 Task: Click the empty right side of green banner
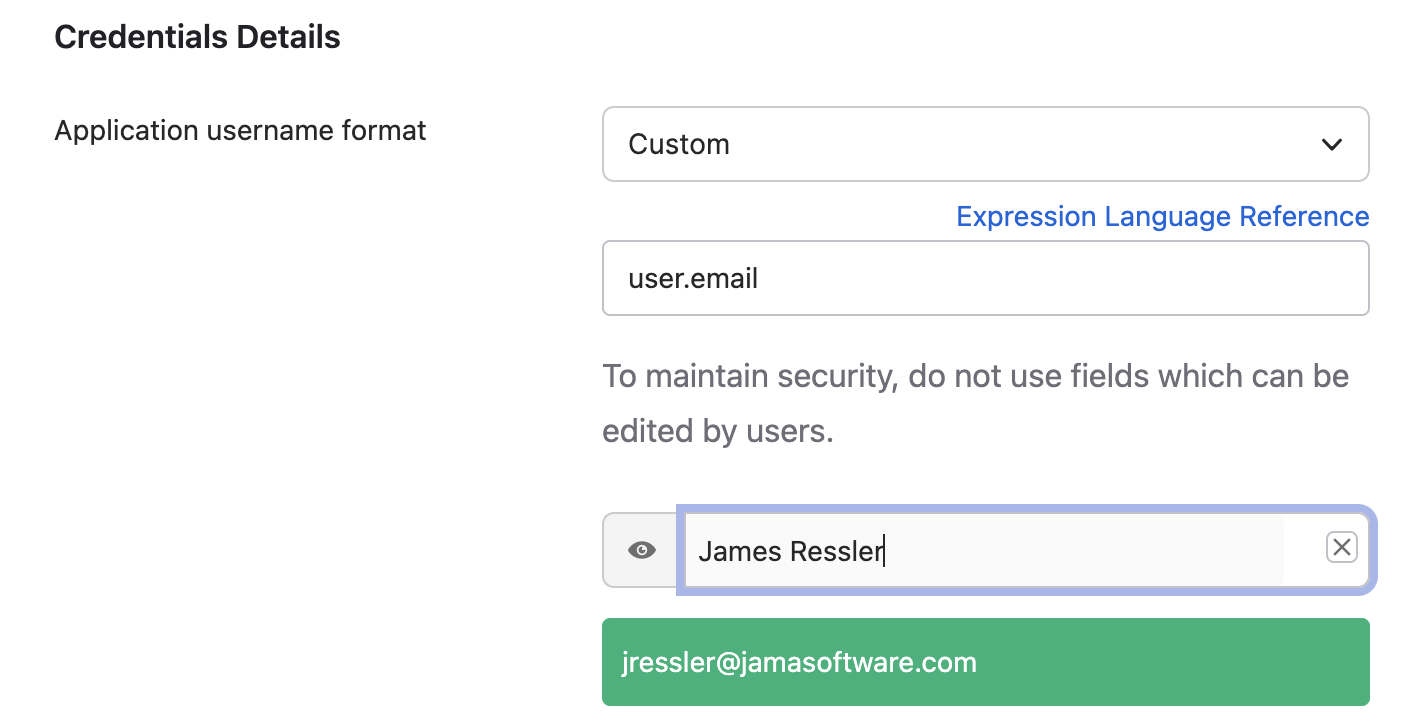click(x=1200, y=662)
